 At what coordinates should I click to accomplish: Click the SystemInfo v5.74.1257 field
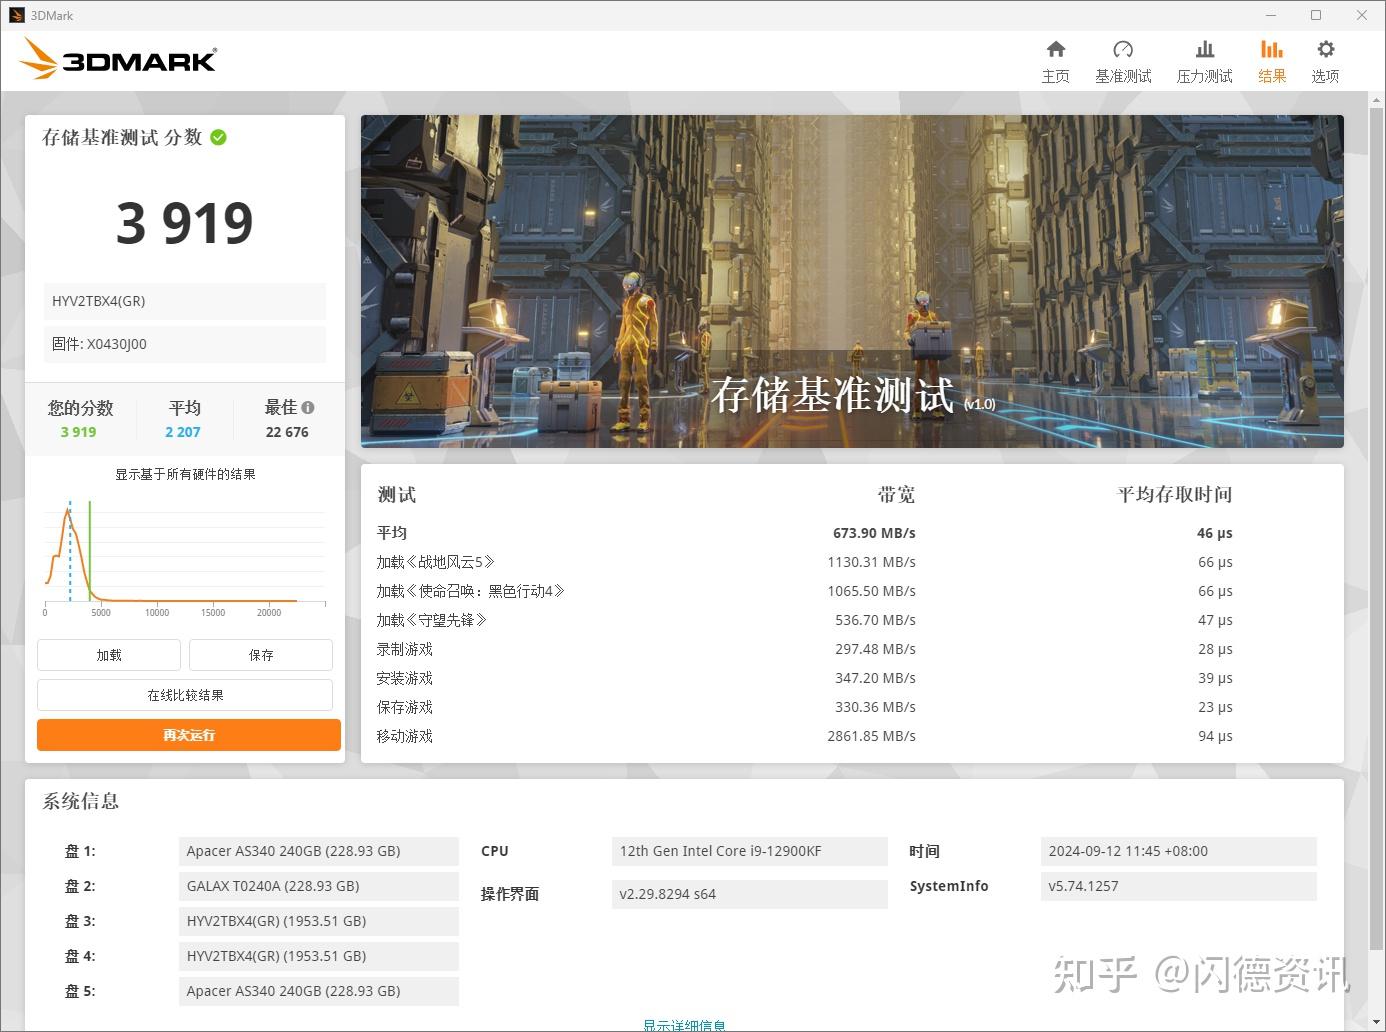[x=1178, y=886]
